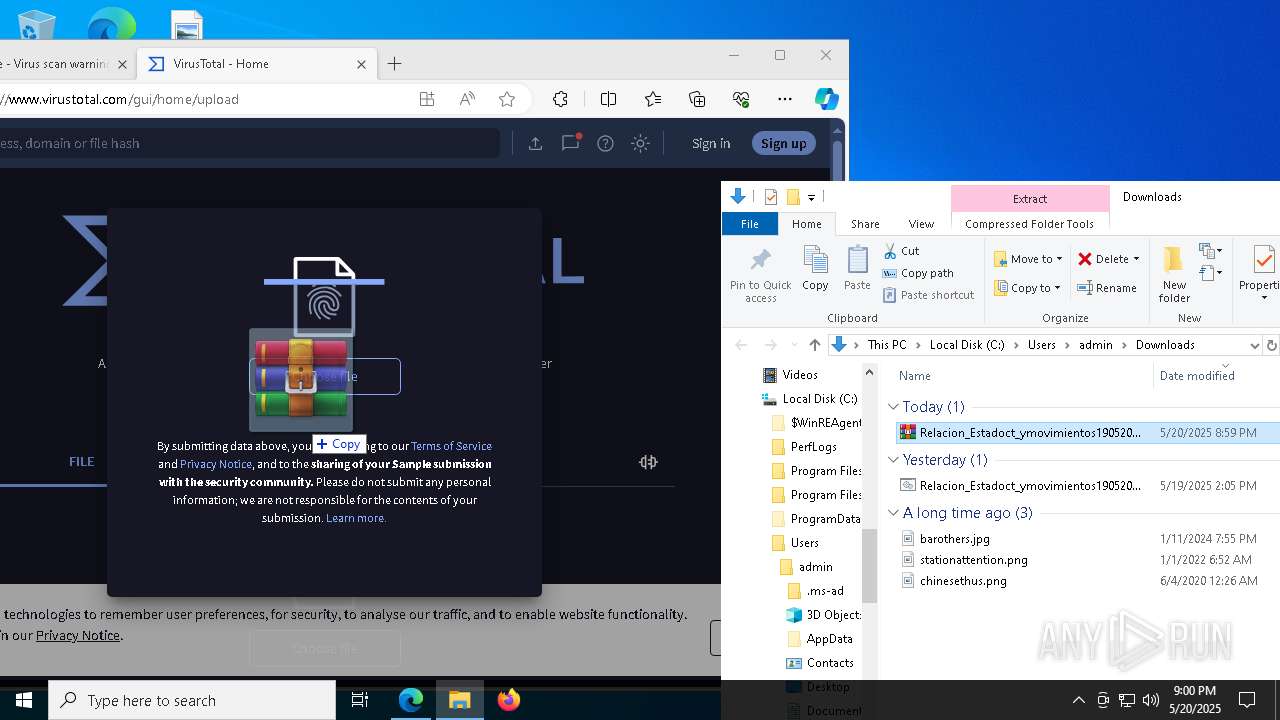Open the Move to dropdown
The width and height of the screenshot is (1280, 720).
(x=1028, y=259)
